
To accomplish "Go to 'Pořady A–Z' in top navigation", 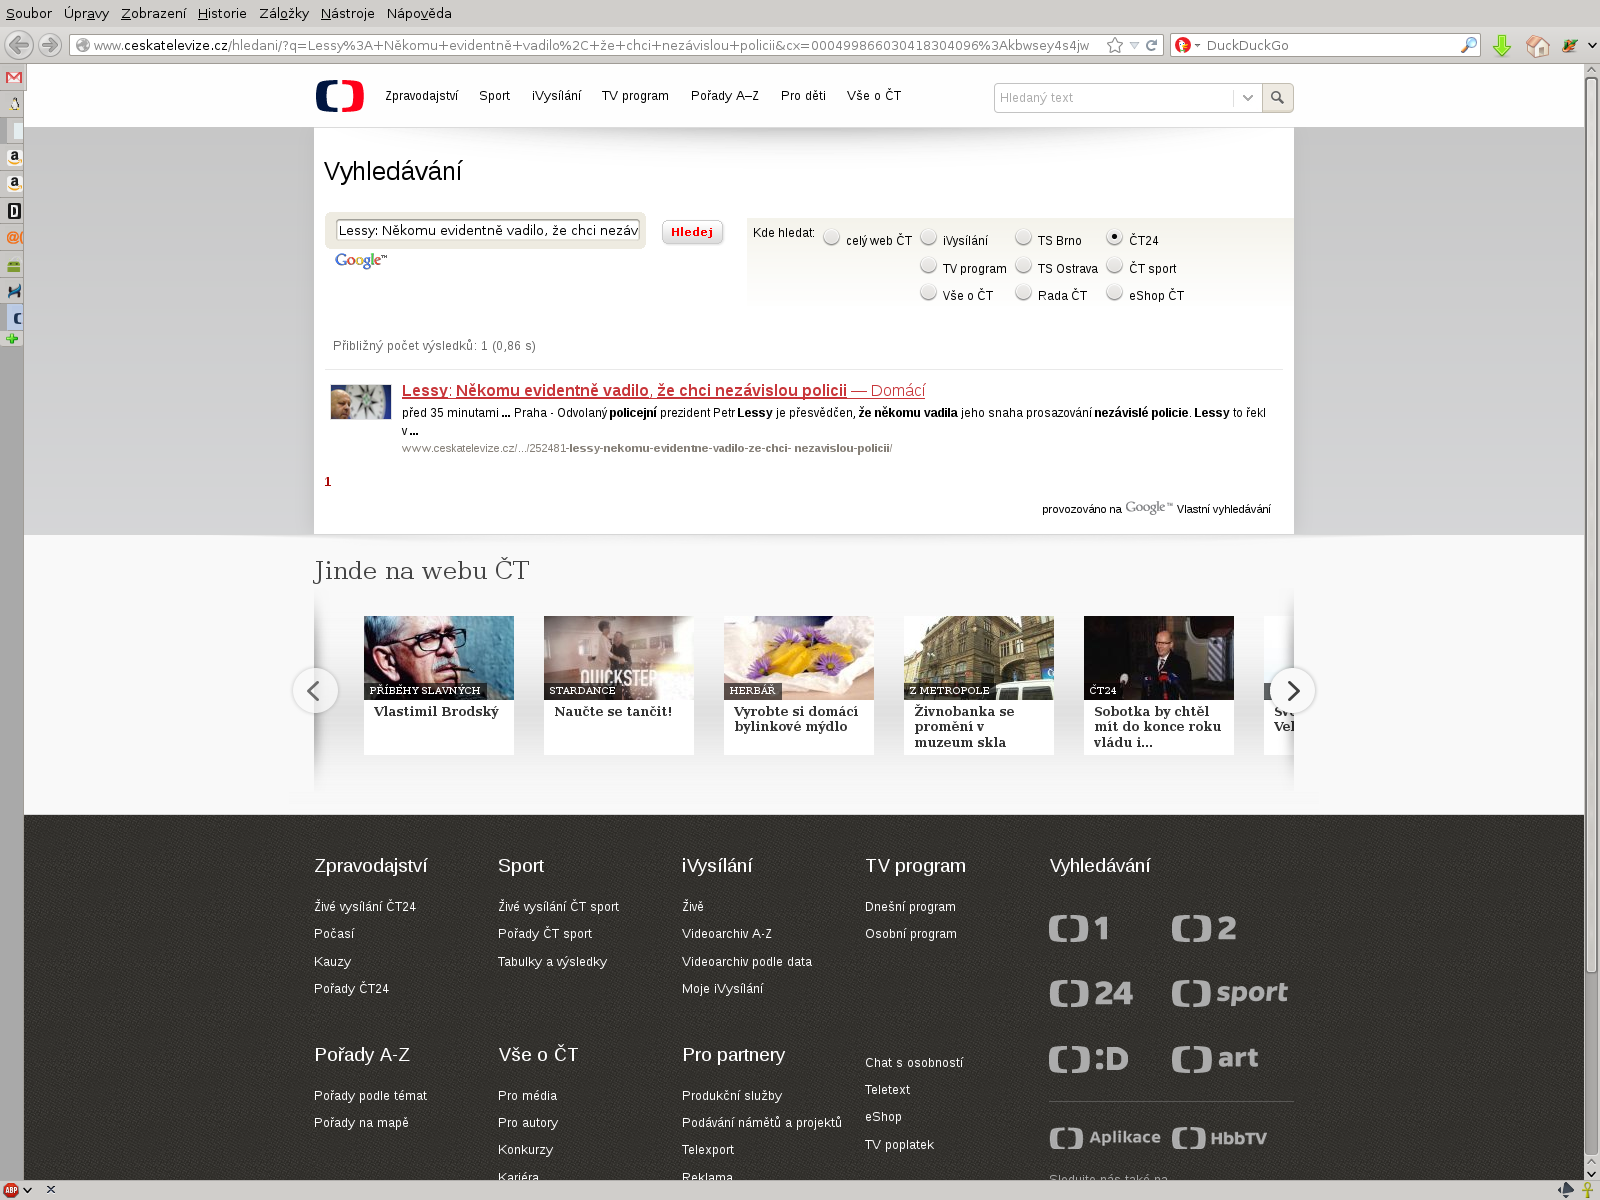I will pos(724,96).
